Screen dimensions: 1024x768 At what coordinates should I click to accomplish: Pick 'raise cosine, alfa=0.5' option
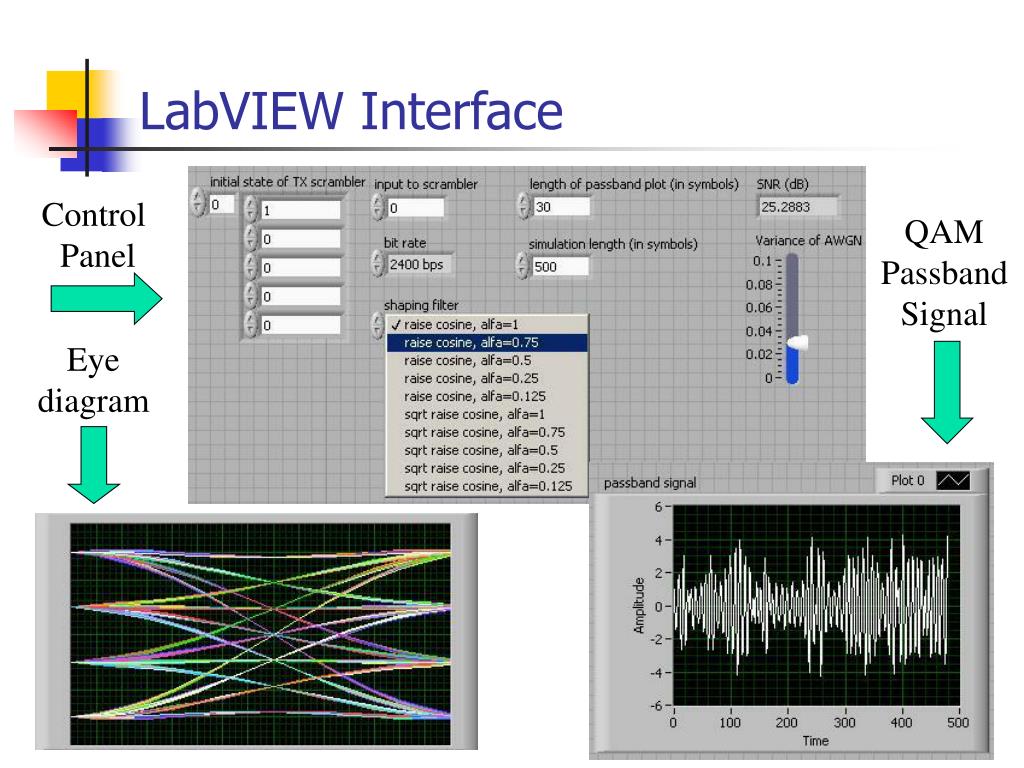click(x=487, y=360)
